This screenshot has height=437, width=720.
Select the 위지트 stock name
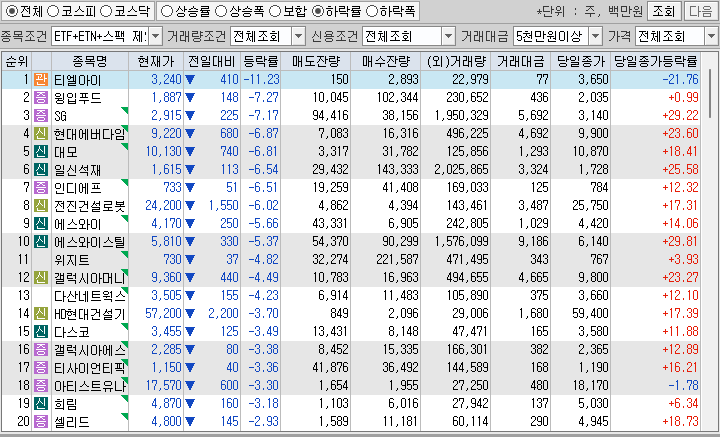click(x=72, y=260)
